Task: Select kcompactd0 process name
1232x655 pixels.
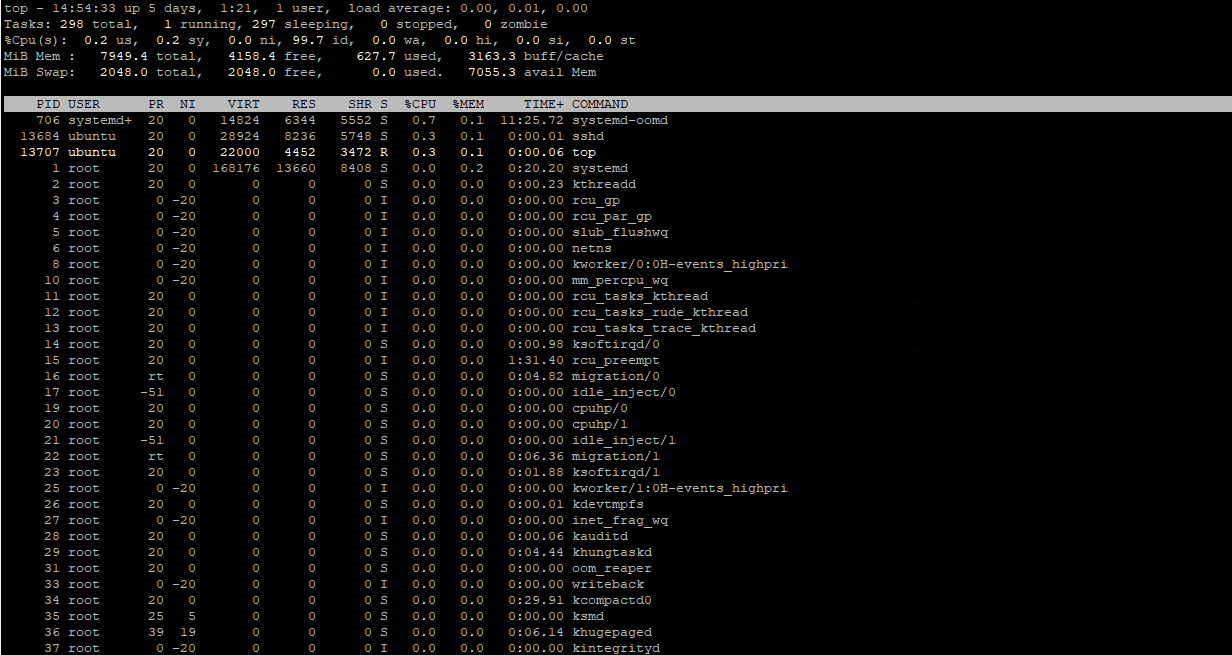Action: (612, 600)
